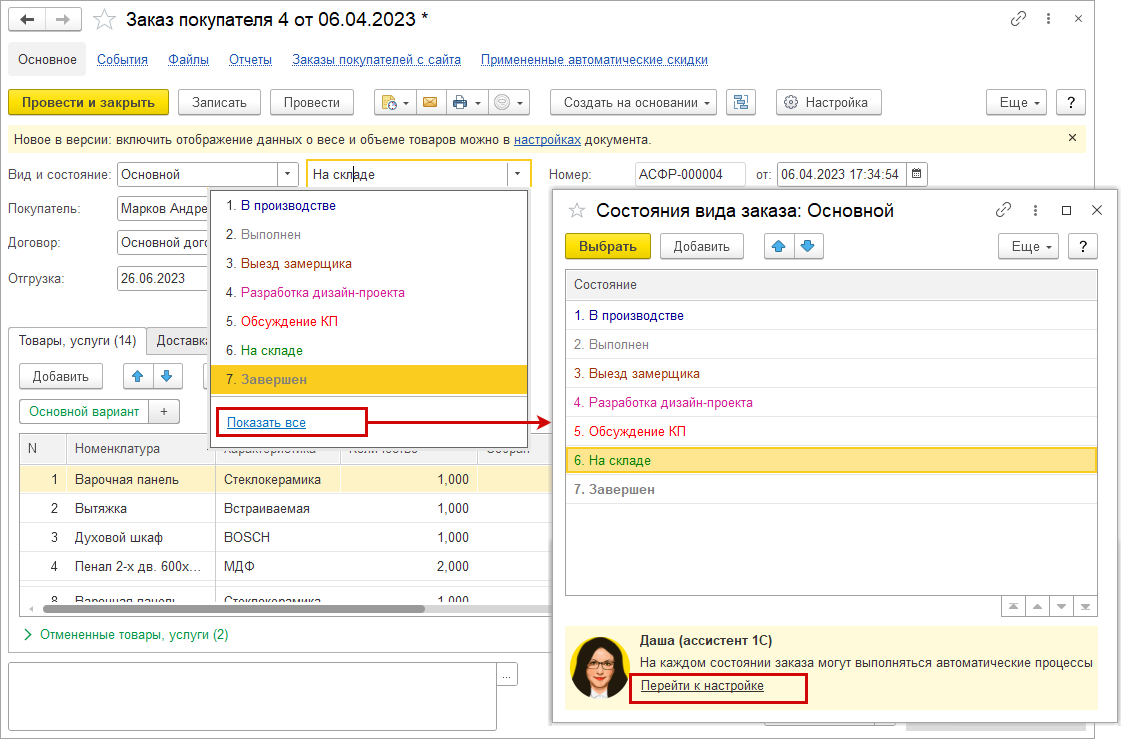This screenshot has width=1125, height=739.
Task: Switch to the Основное tab
Action: (x=47, y=60)
